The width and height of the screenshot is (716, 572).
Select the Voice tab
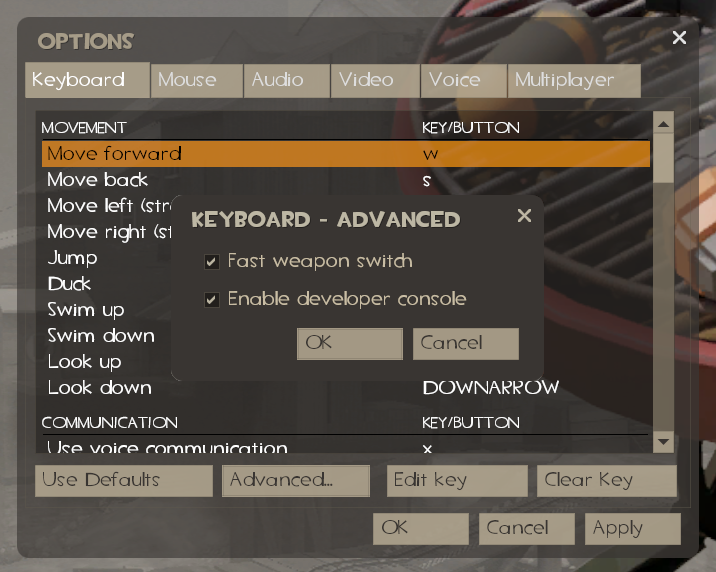tap(463, 80)
